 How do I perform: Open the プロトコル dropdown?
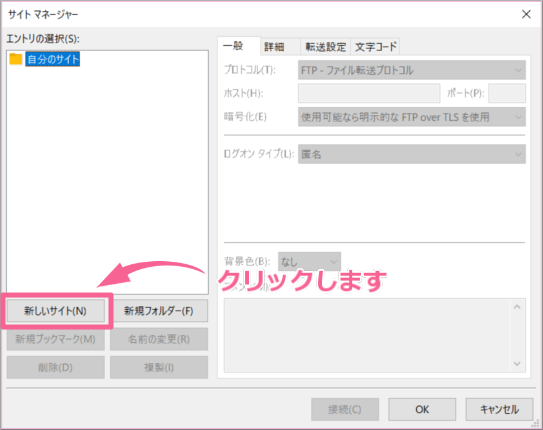pos(412,70)
